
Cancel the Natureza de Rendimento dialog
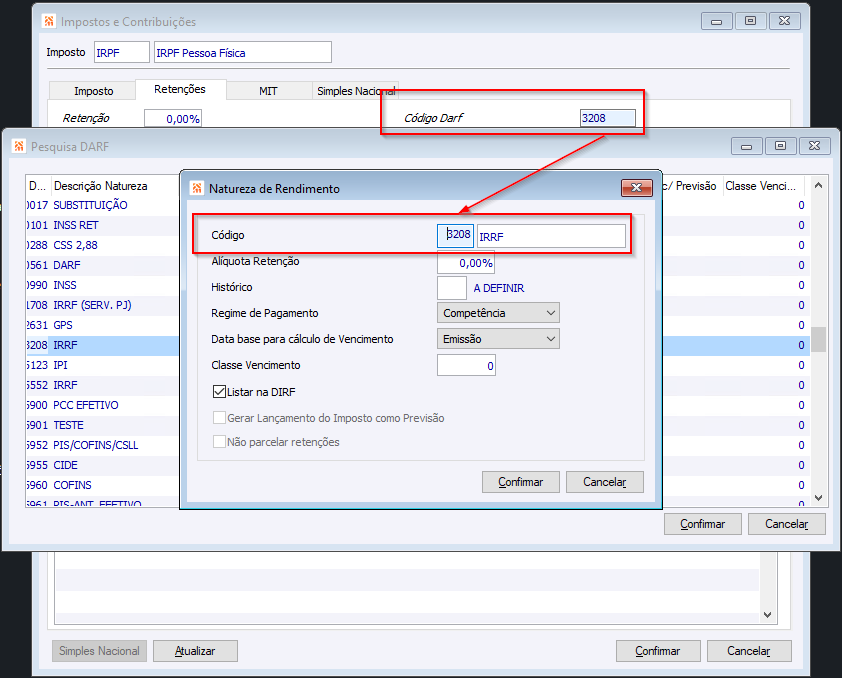point(605,482)
